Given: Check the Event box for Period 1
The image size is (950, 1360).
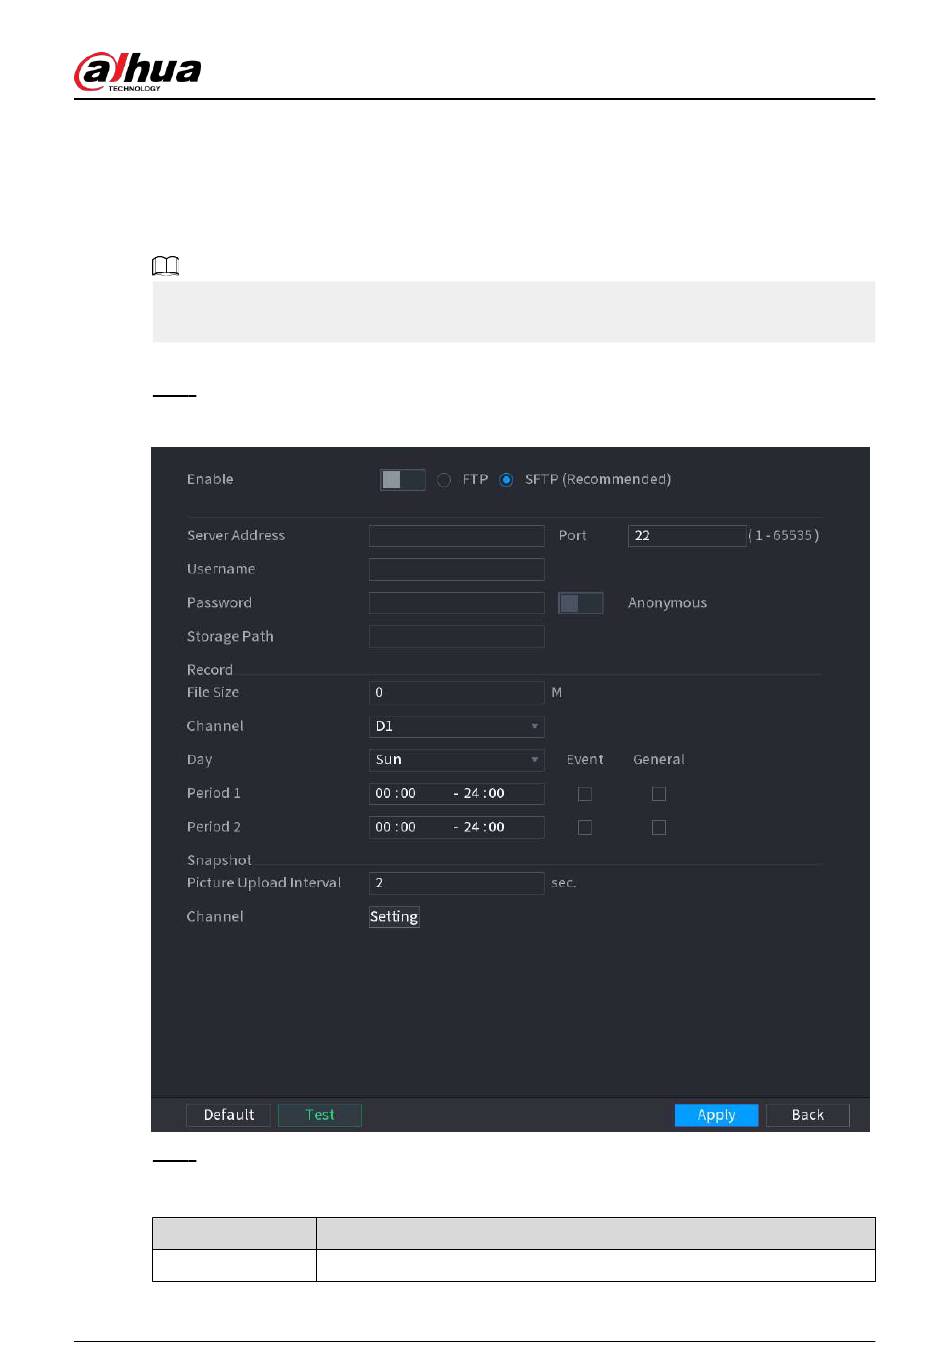Looking at the screenshot, I should (585, 794).
